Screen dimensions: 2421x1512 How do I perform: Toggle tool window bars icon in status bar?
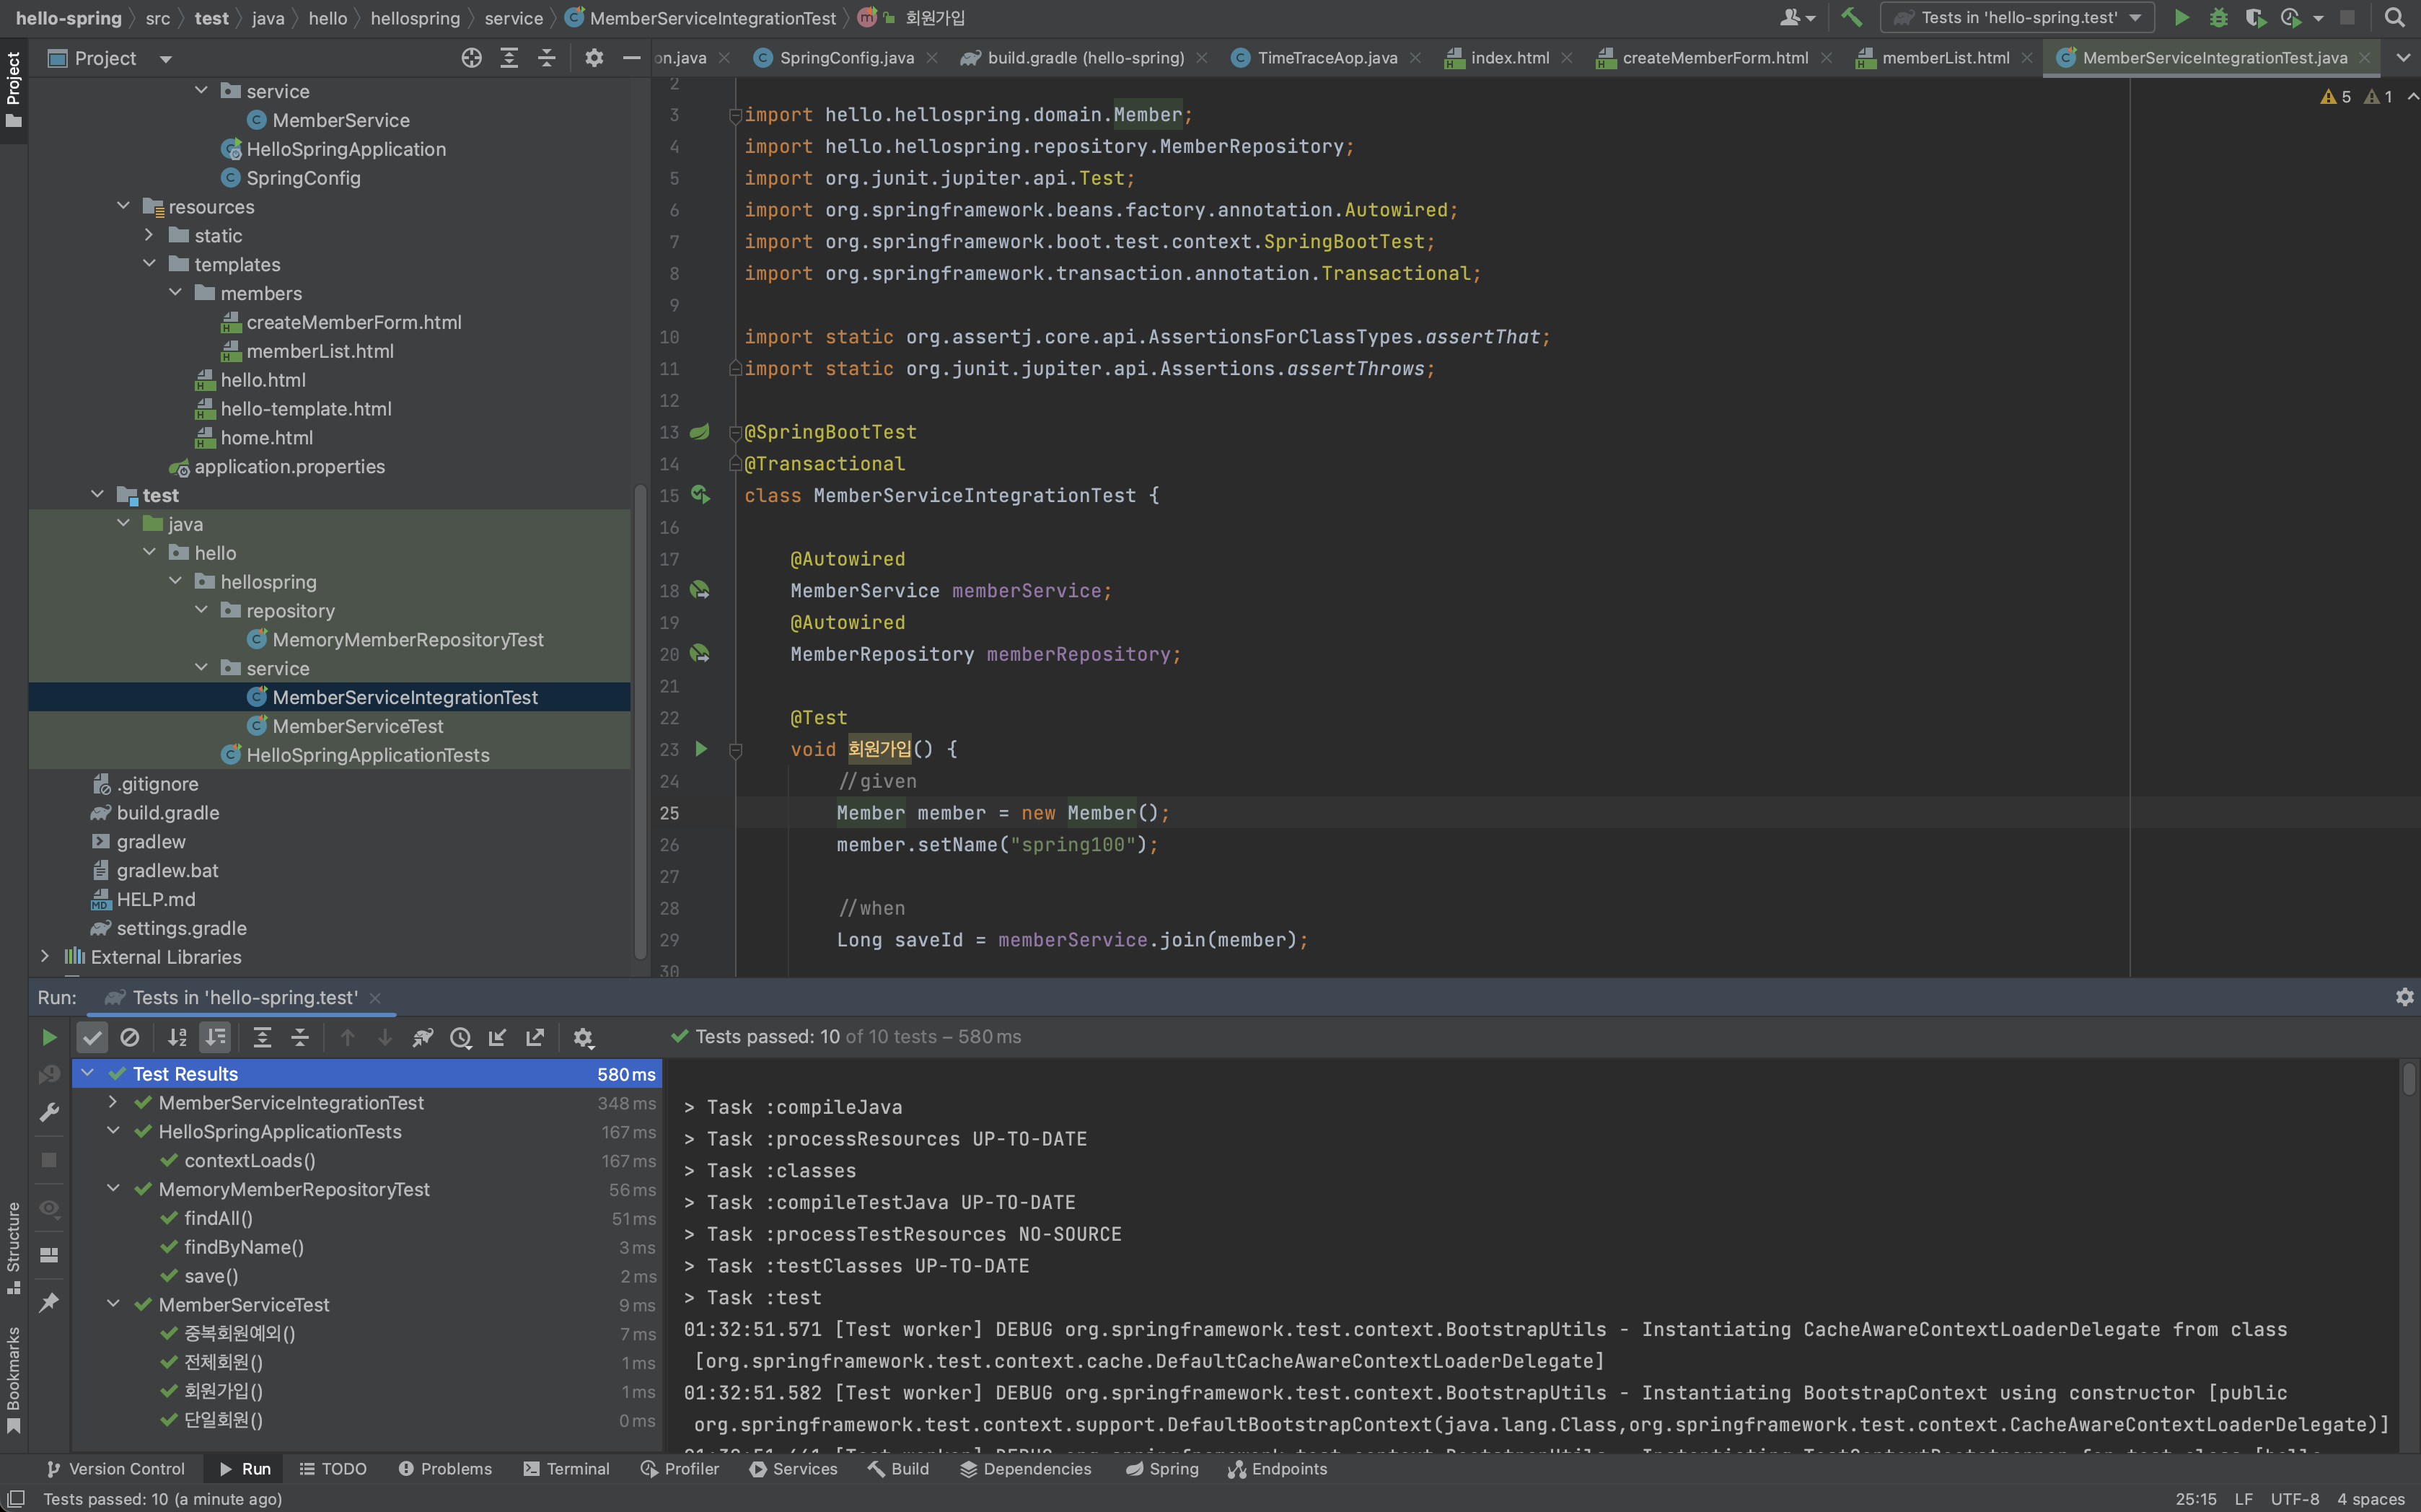point(16,1498)
